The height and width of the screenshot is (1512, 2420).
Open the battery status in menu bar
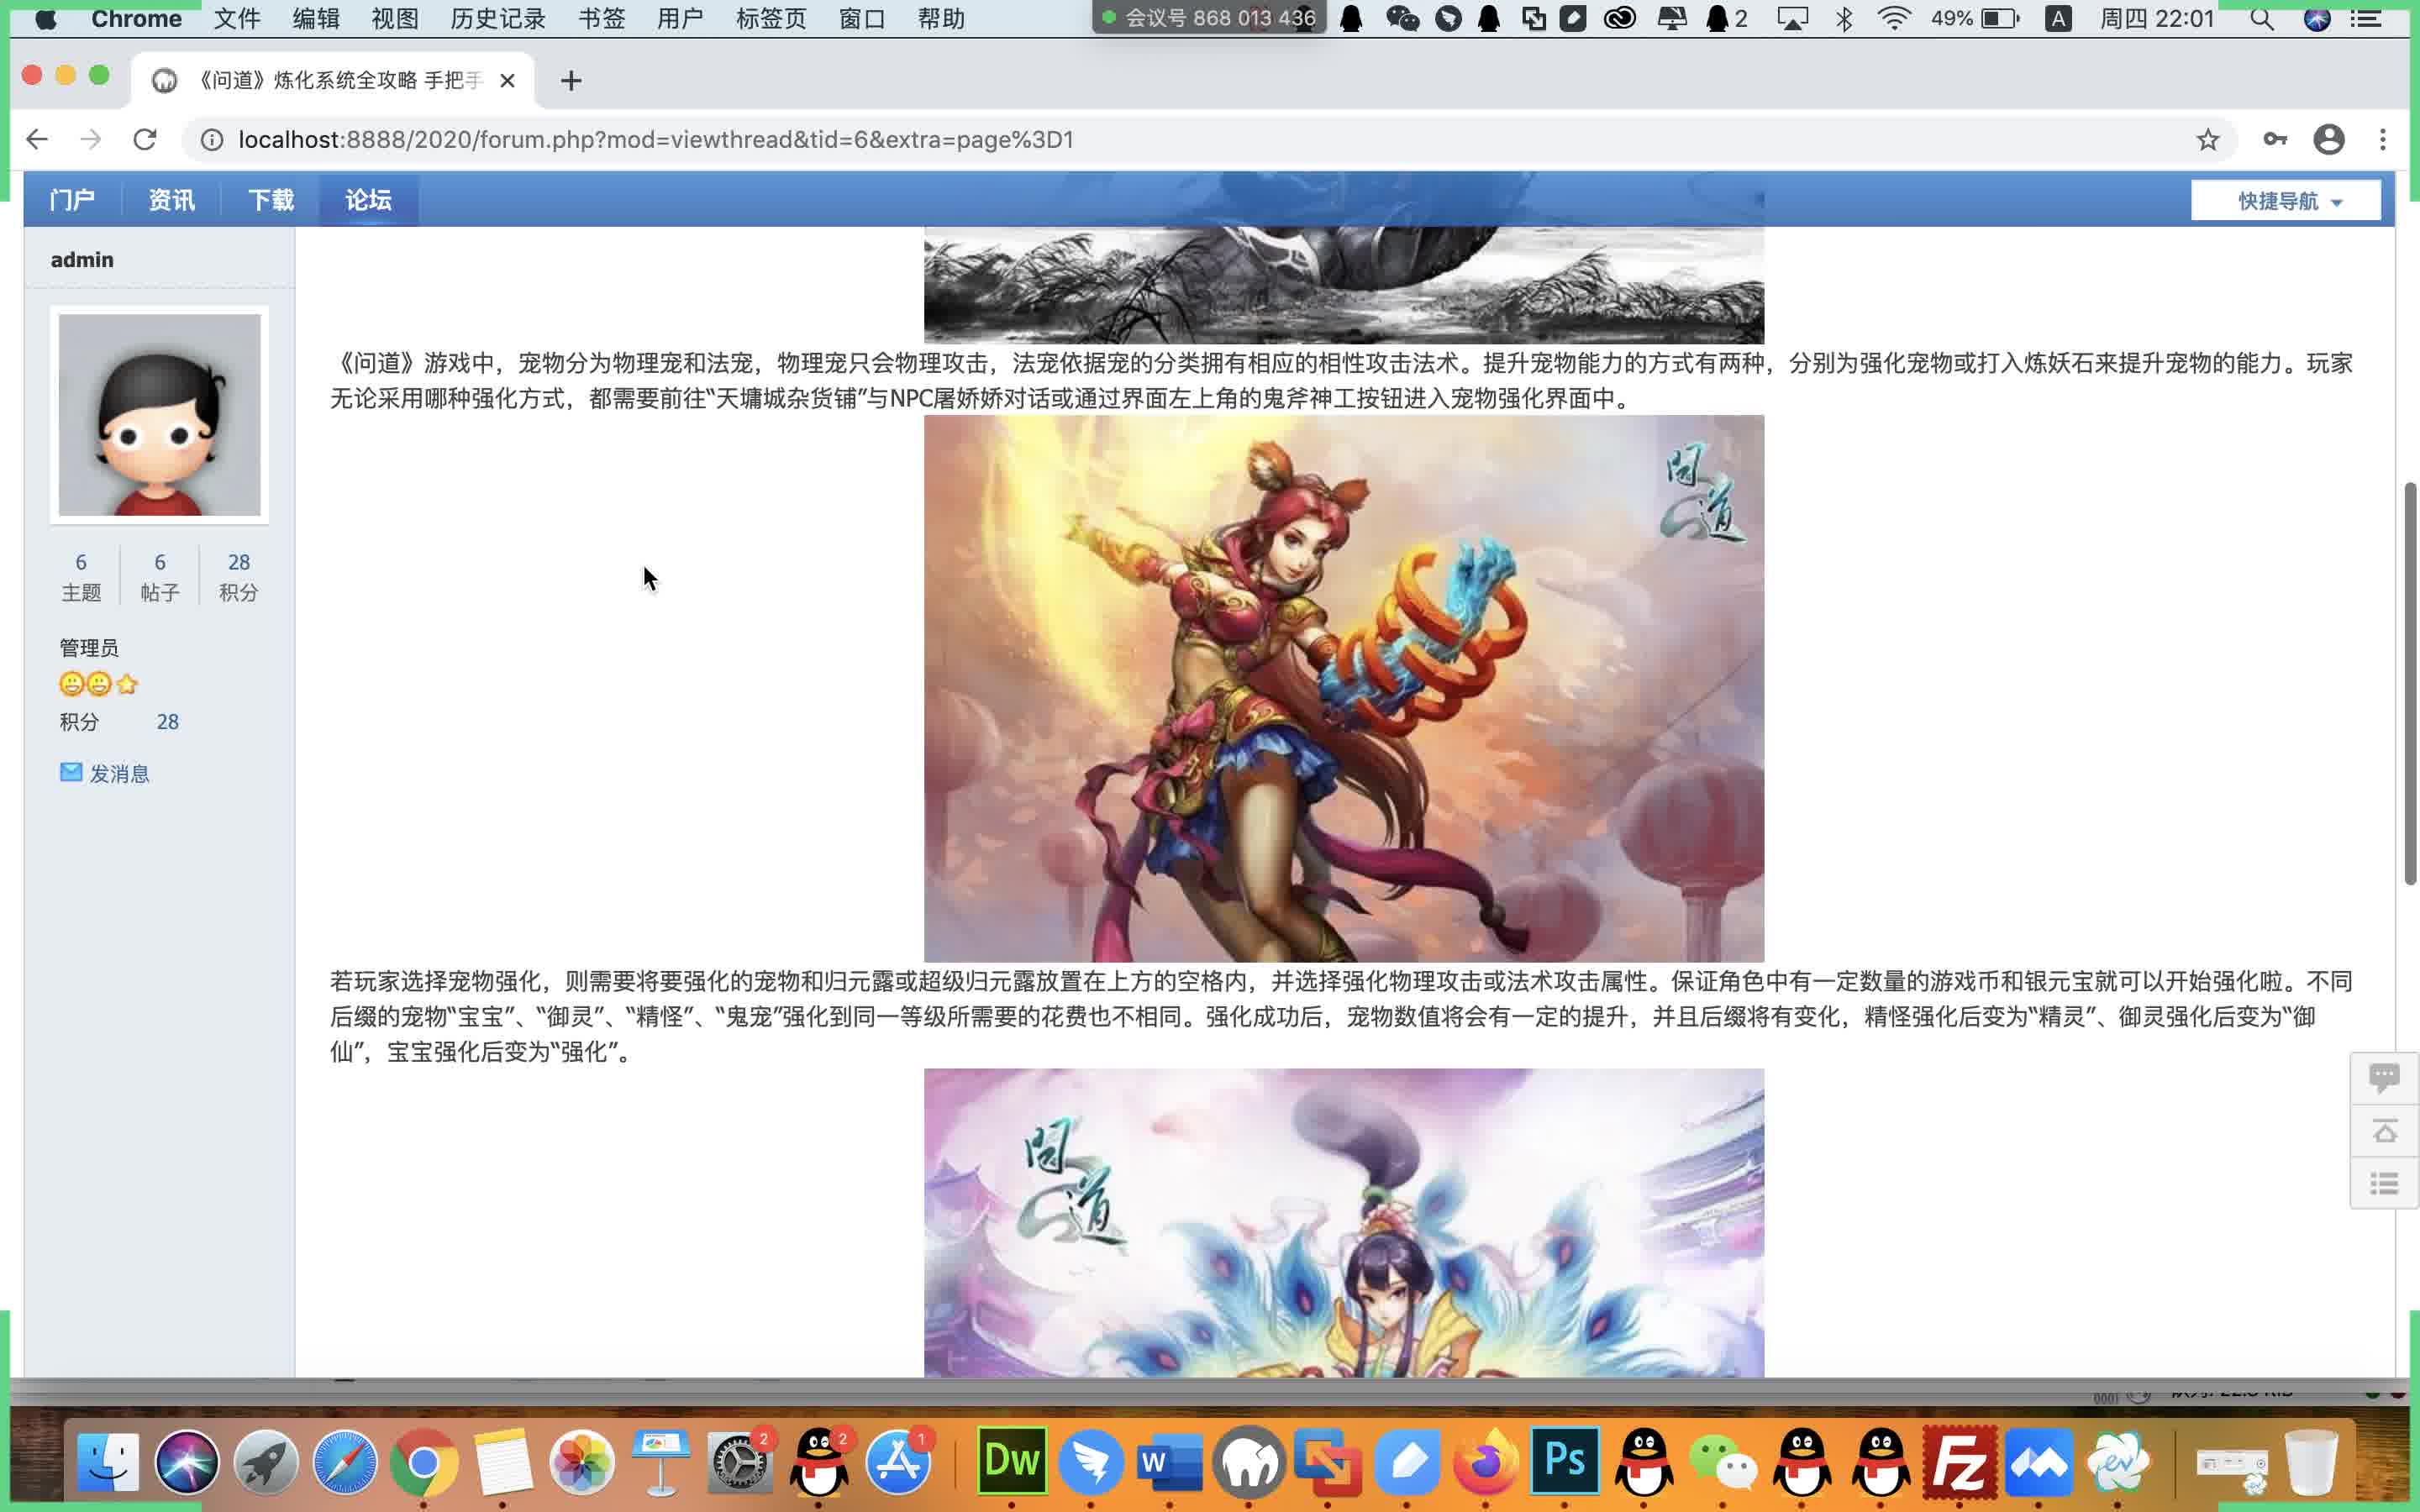pyautogui.click(x=1974, y=19)
